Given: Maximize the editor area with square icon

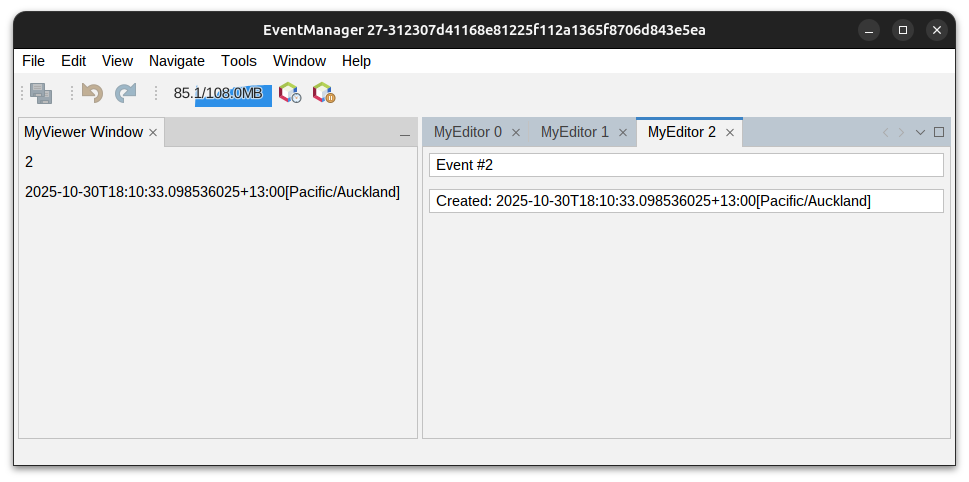Looking at the screenshot, I should [939, 132].
